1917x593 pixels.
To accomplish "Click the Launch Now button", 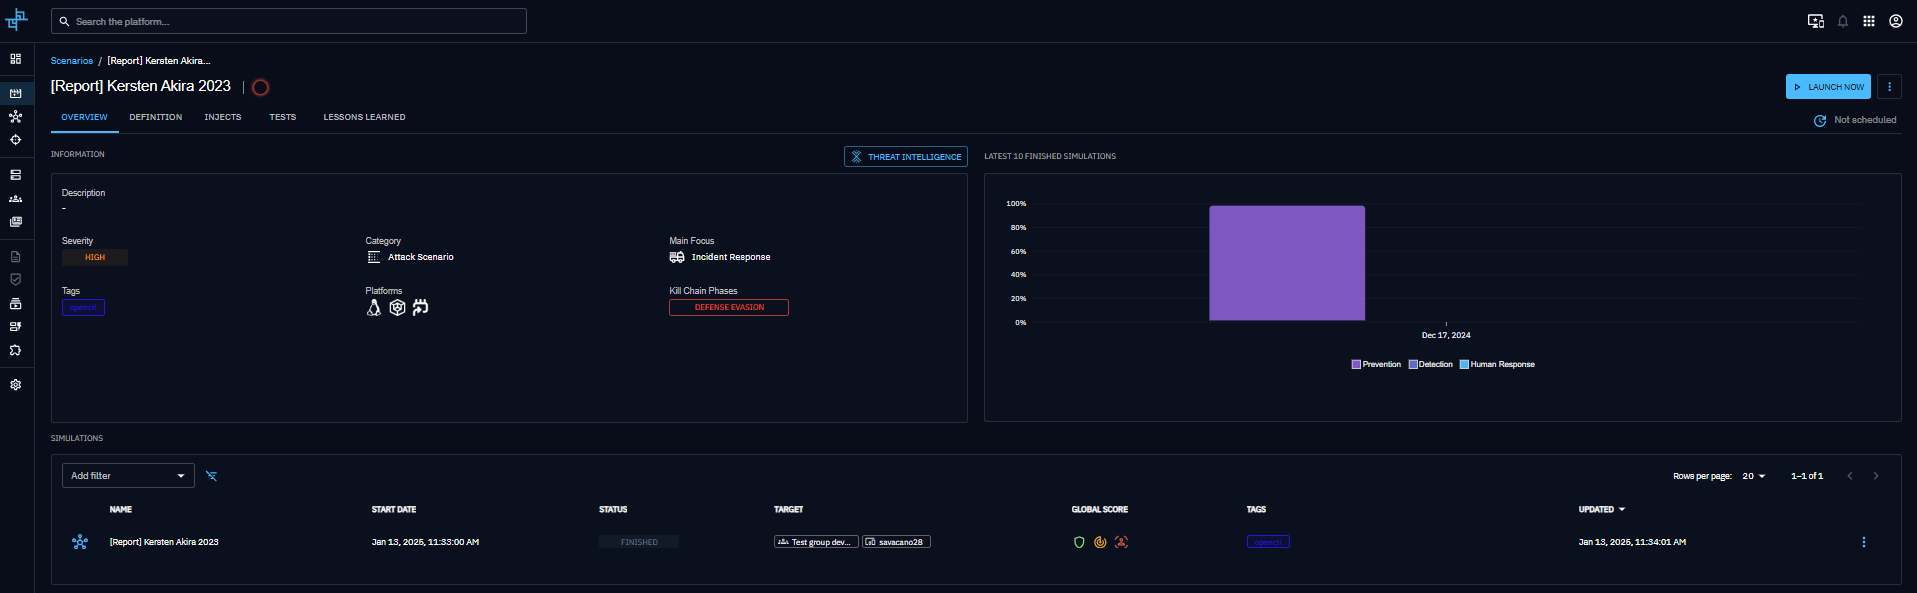I will pos(1828,87).
